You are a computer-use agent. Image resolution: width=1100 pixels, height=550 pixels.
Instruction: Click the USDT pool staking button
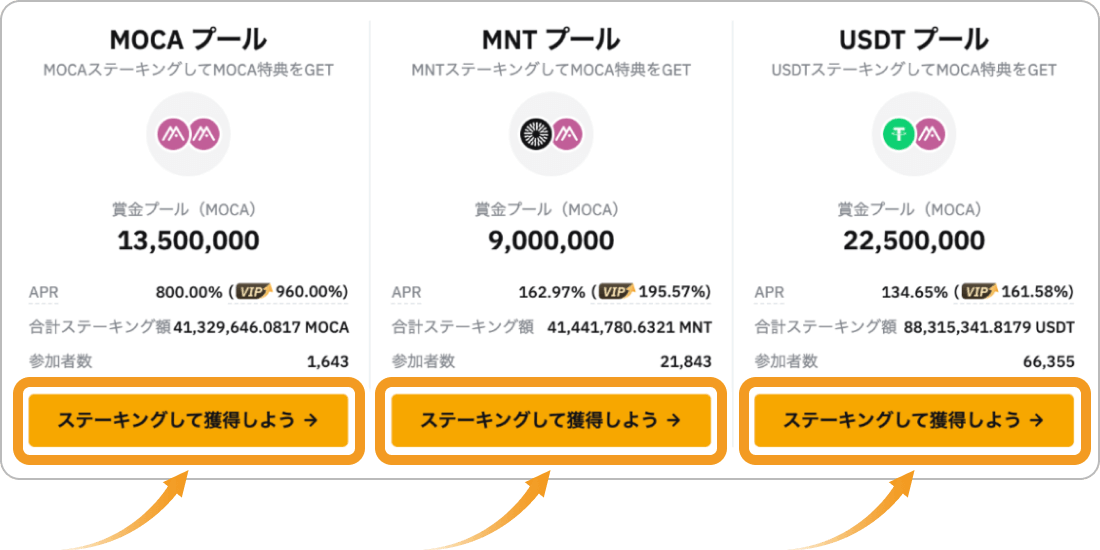point(913,420)
